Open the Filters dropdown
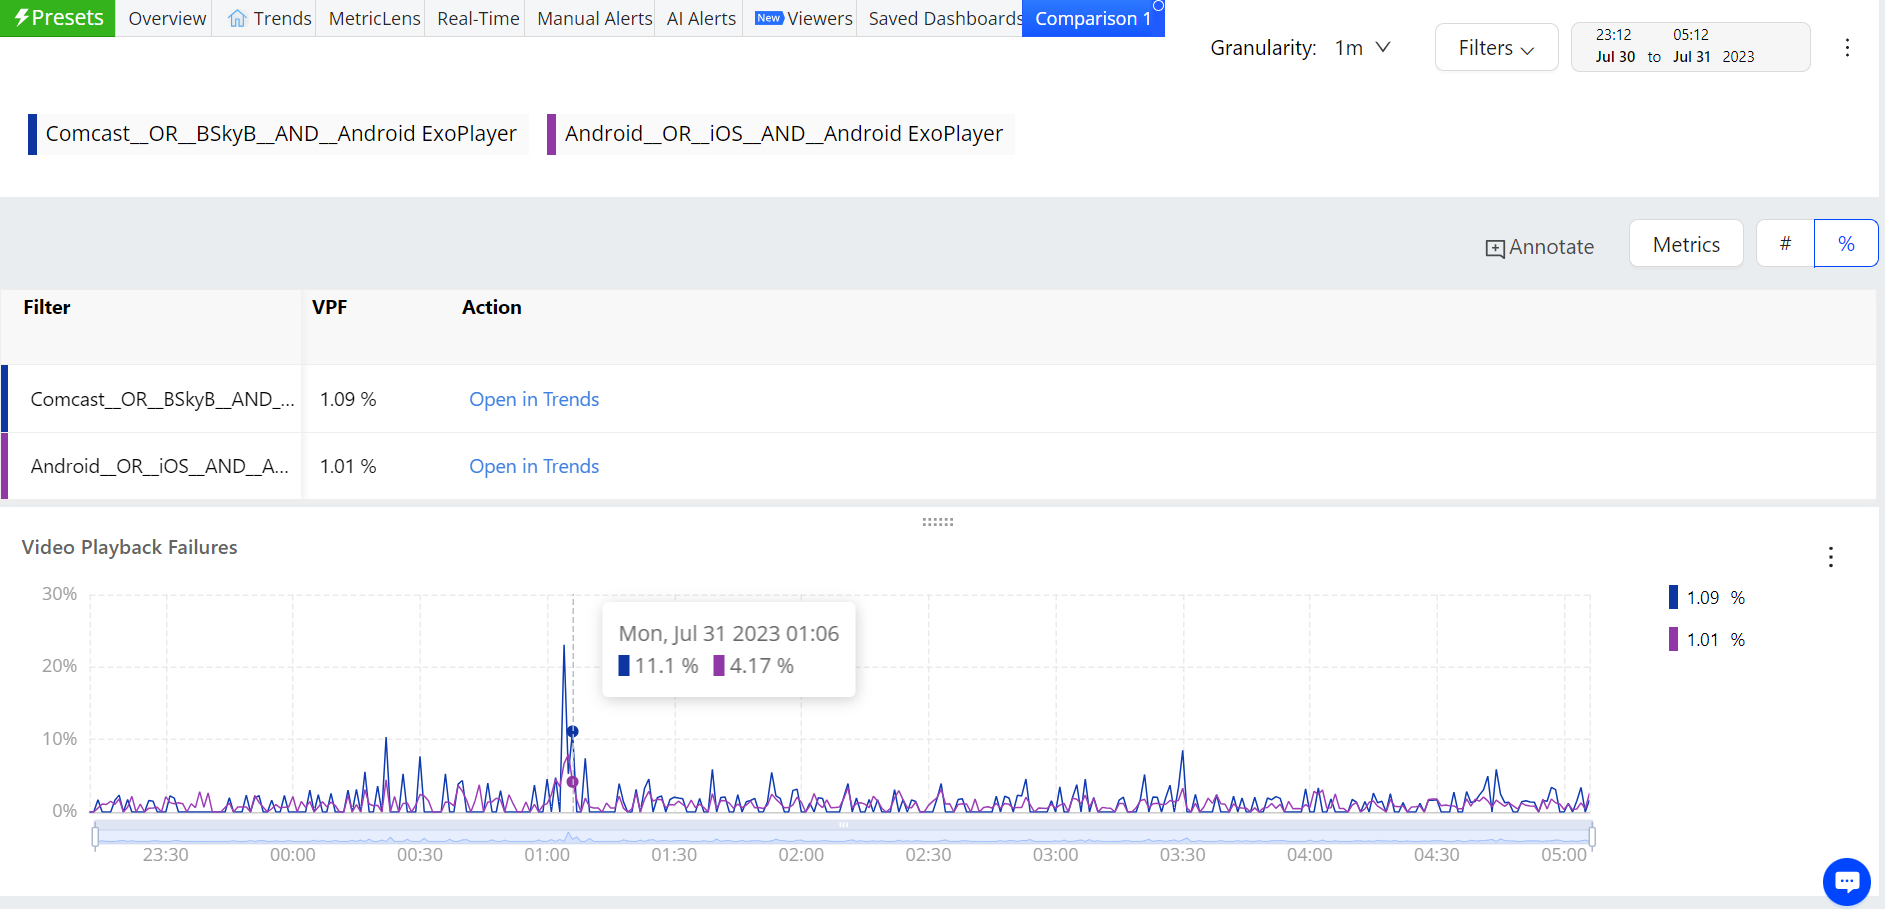Viewport: 1885px width, 909px height. point(1496,48)
